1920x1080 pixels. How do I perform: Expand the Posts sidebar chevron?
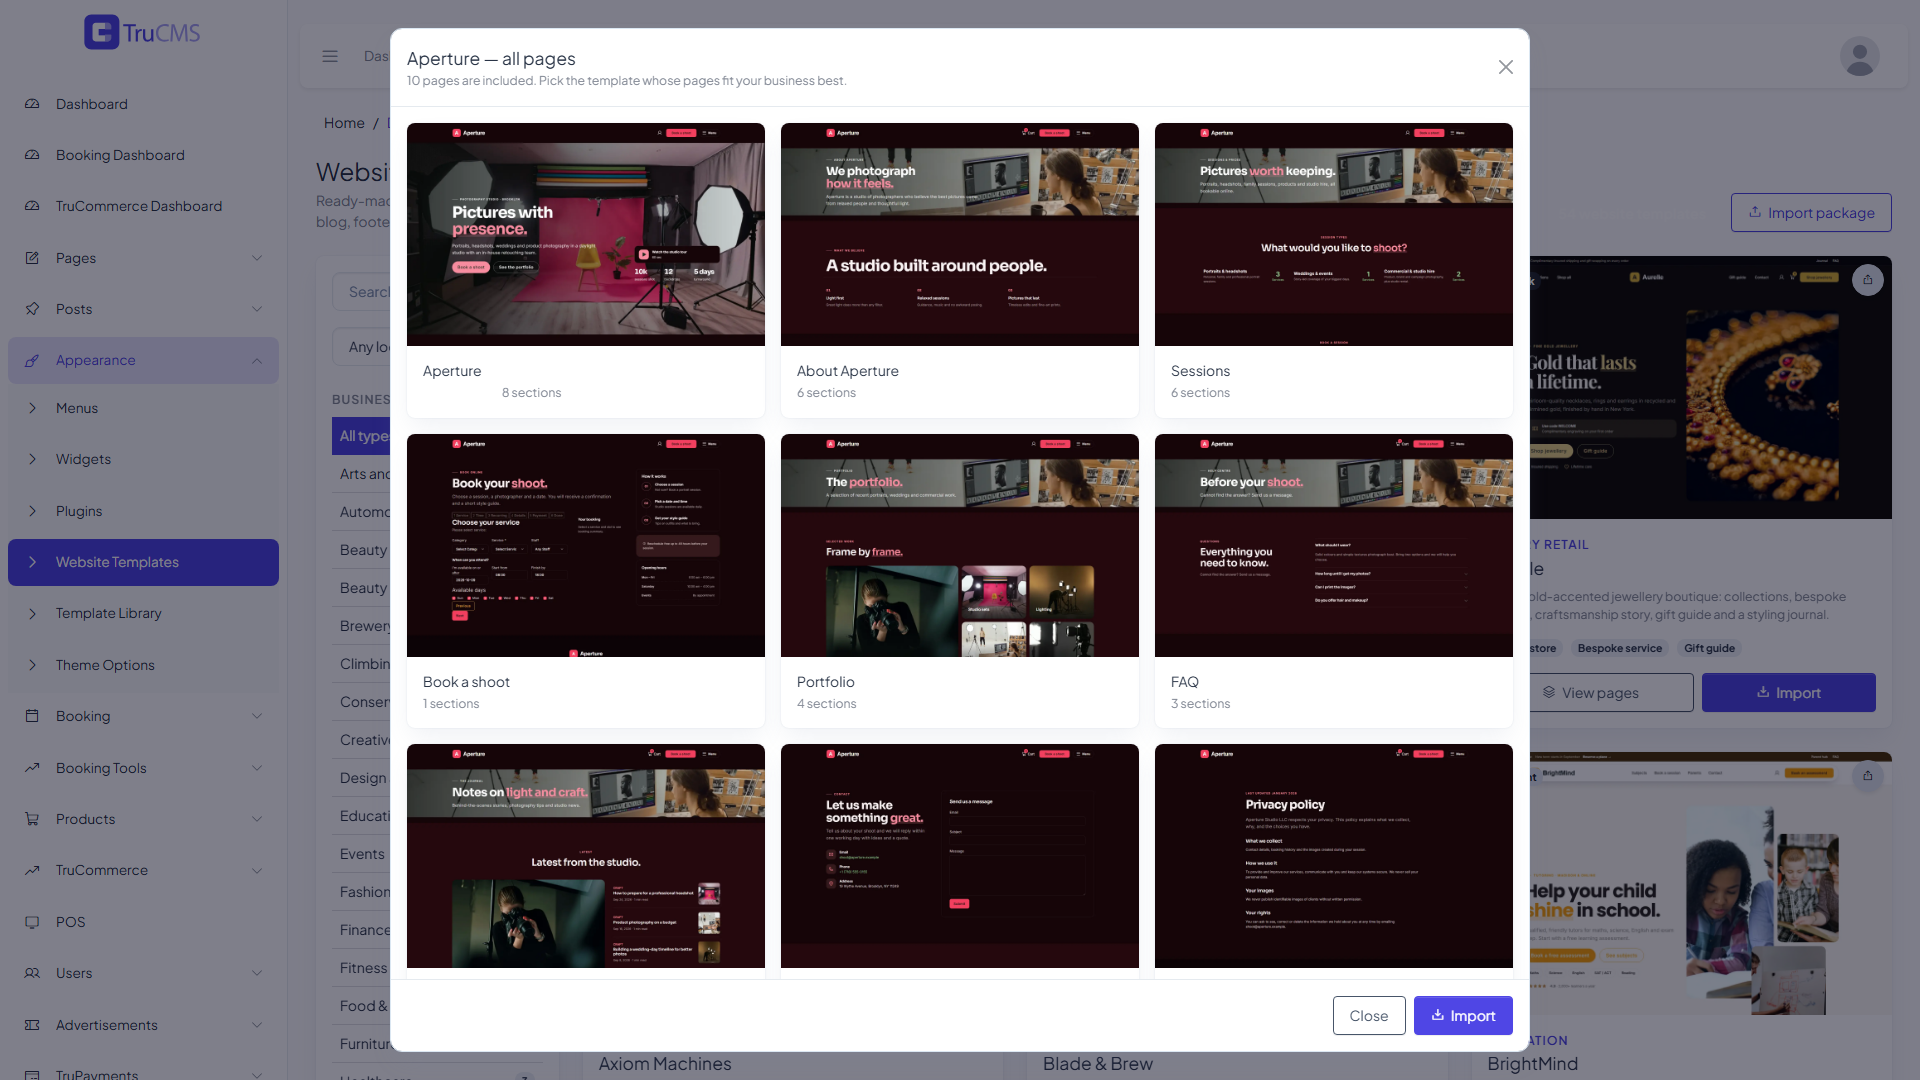coord(257,309)
